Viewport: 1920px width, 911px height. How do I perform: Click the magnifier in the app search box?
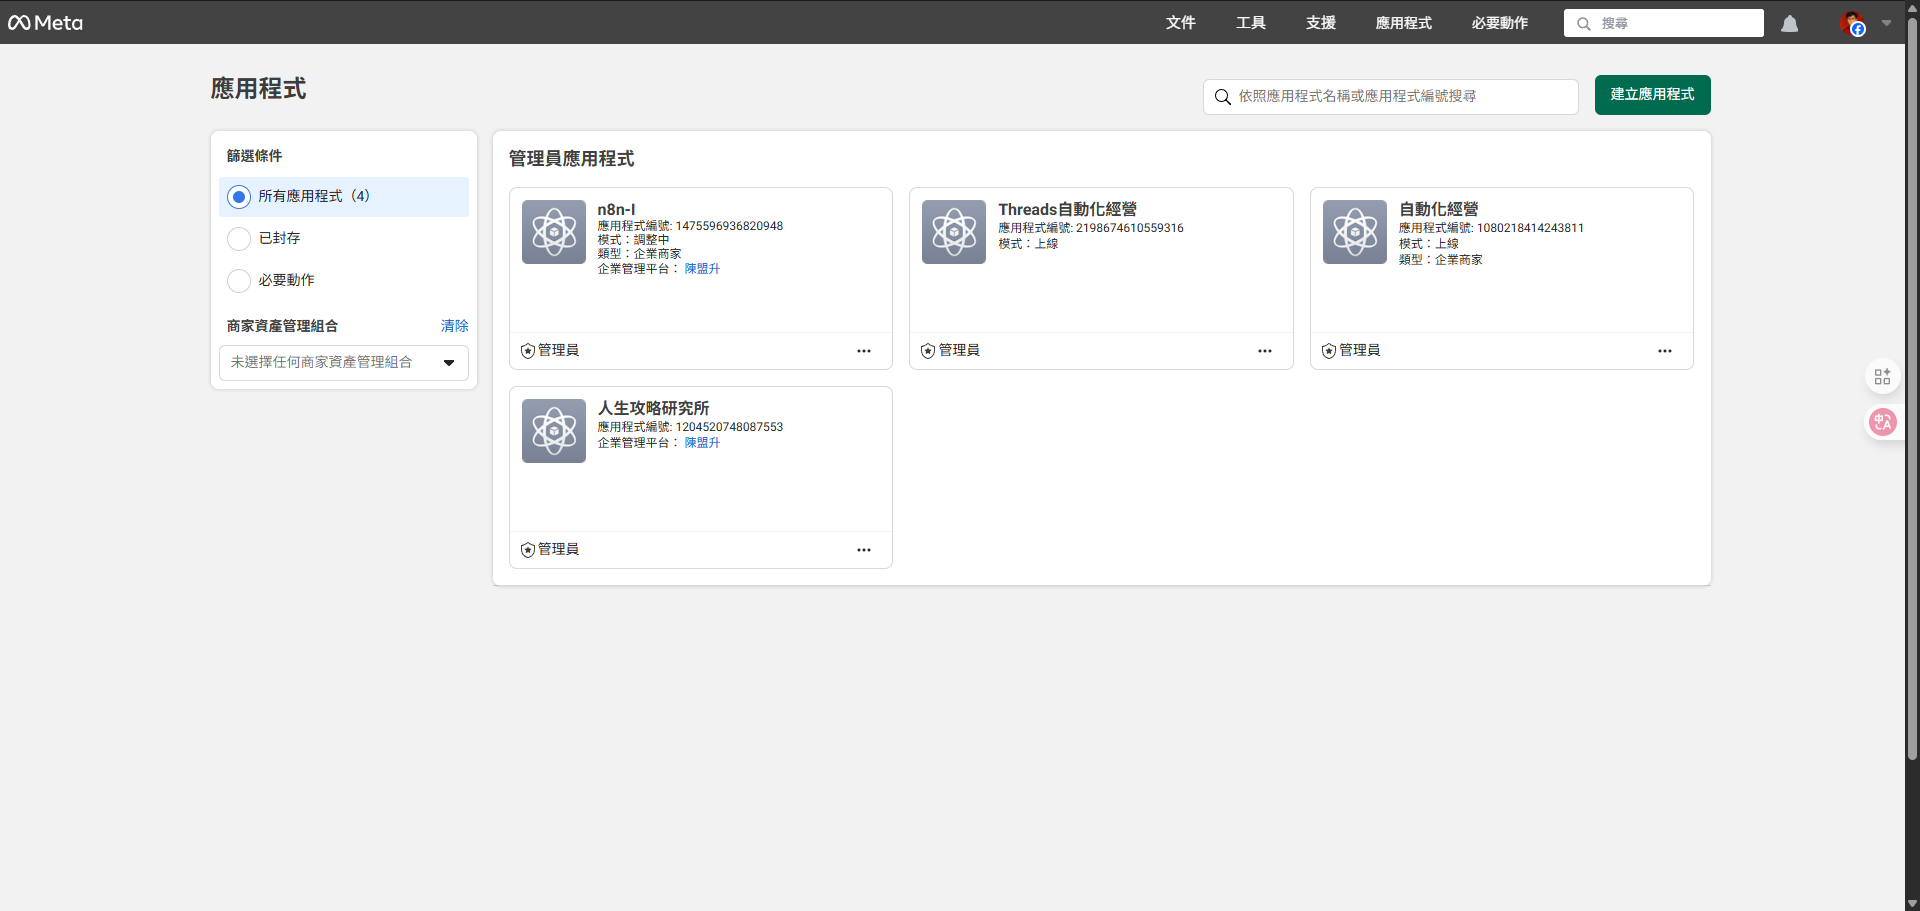(1222, 97)
